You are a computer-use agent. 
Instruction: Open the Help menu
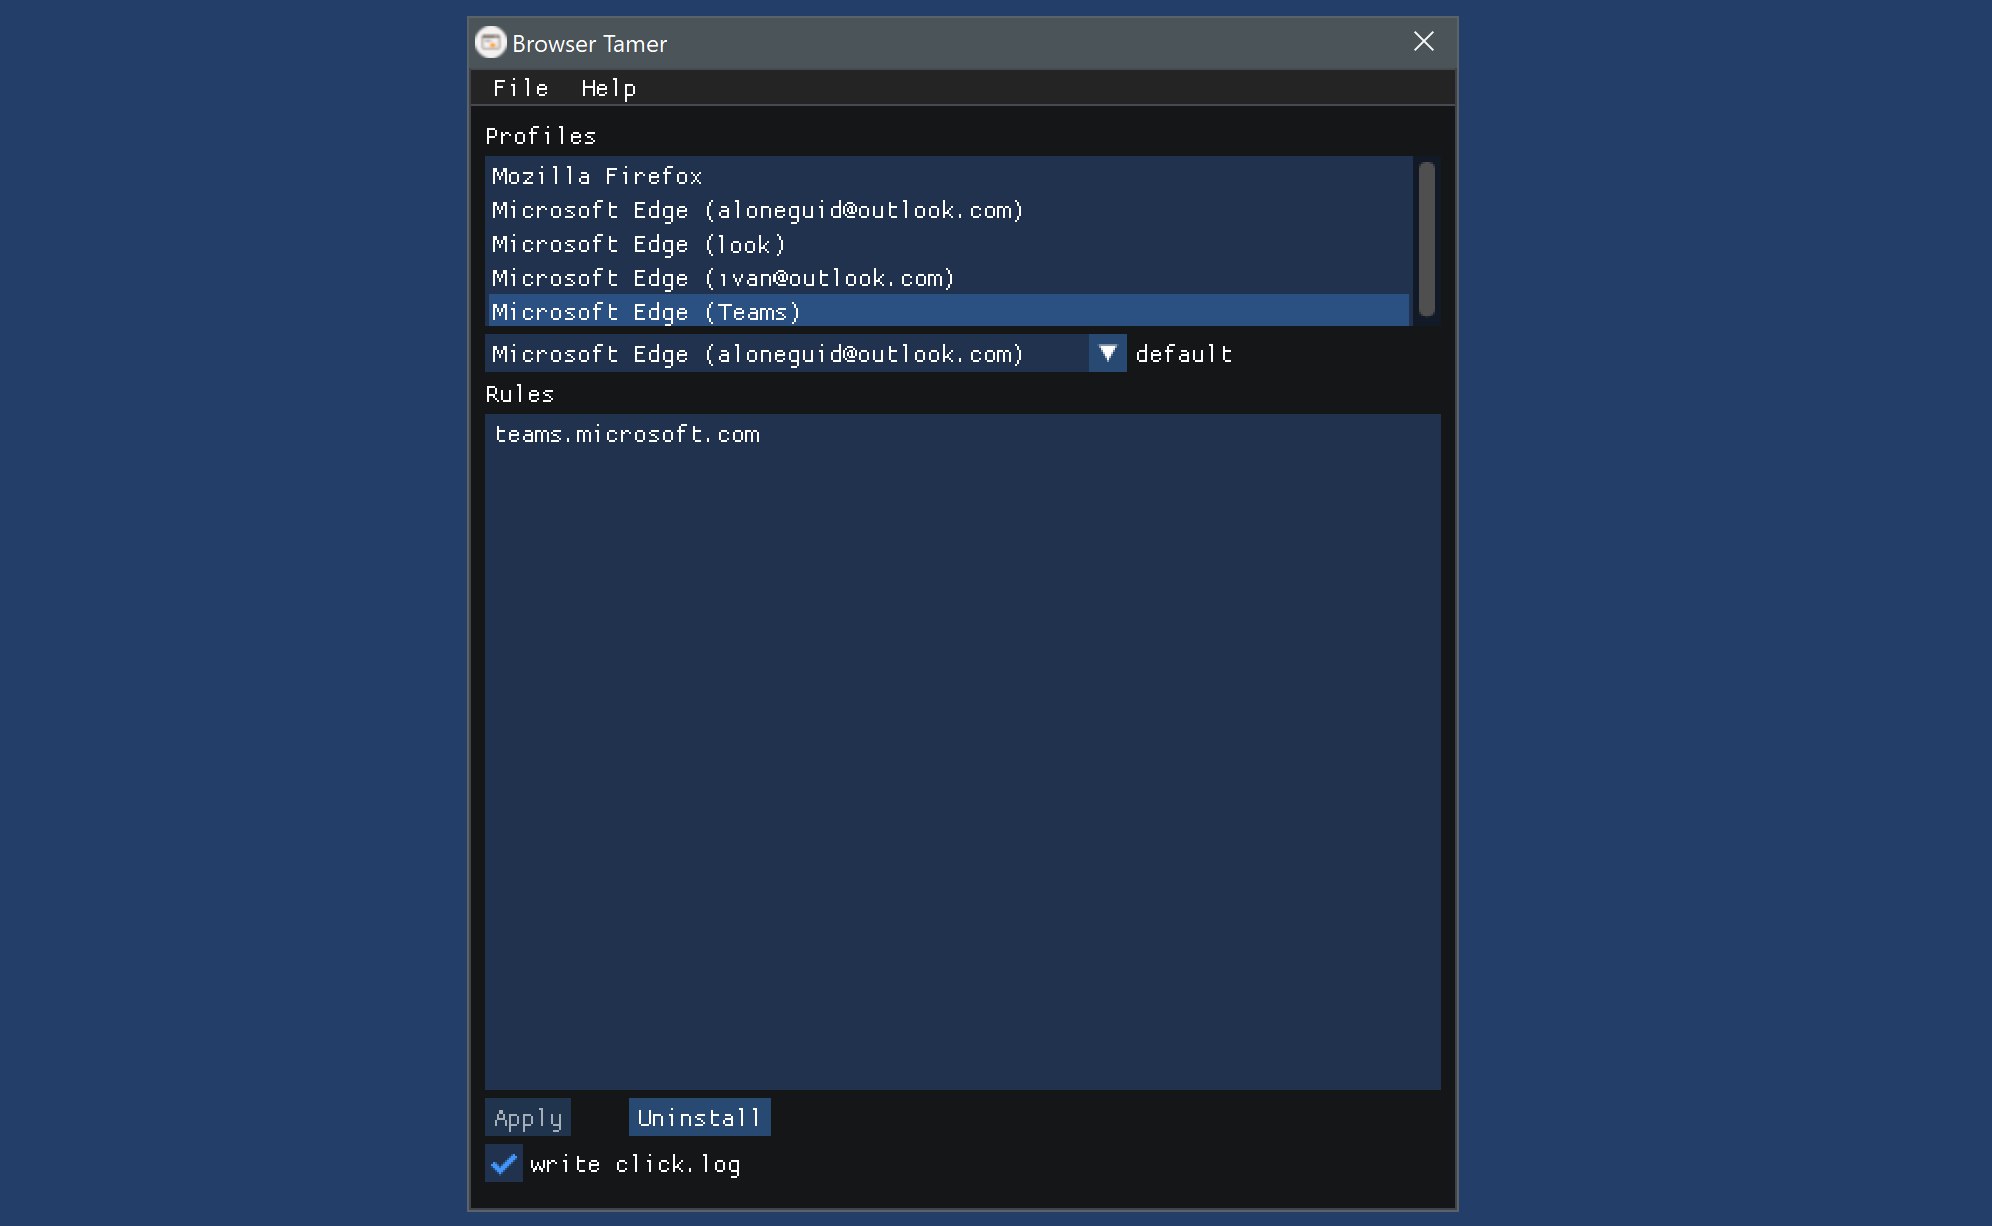click(x=608, y=88)
